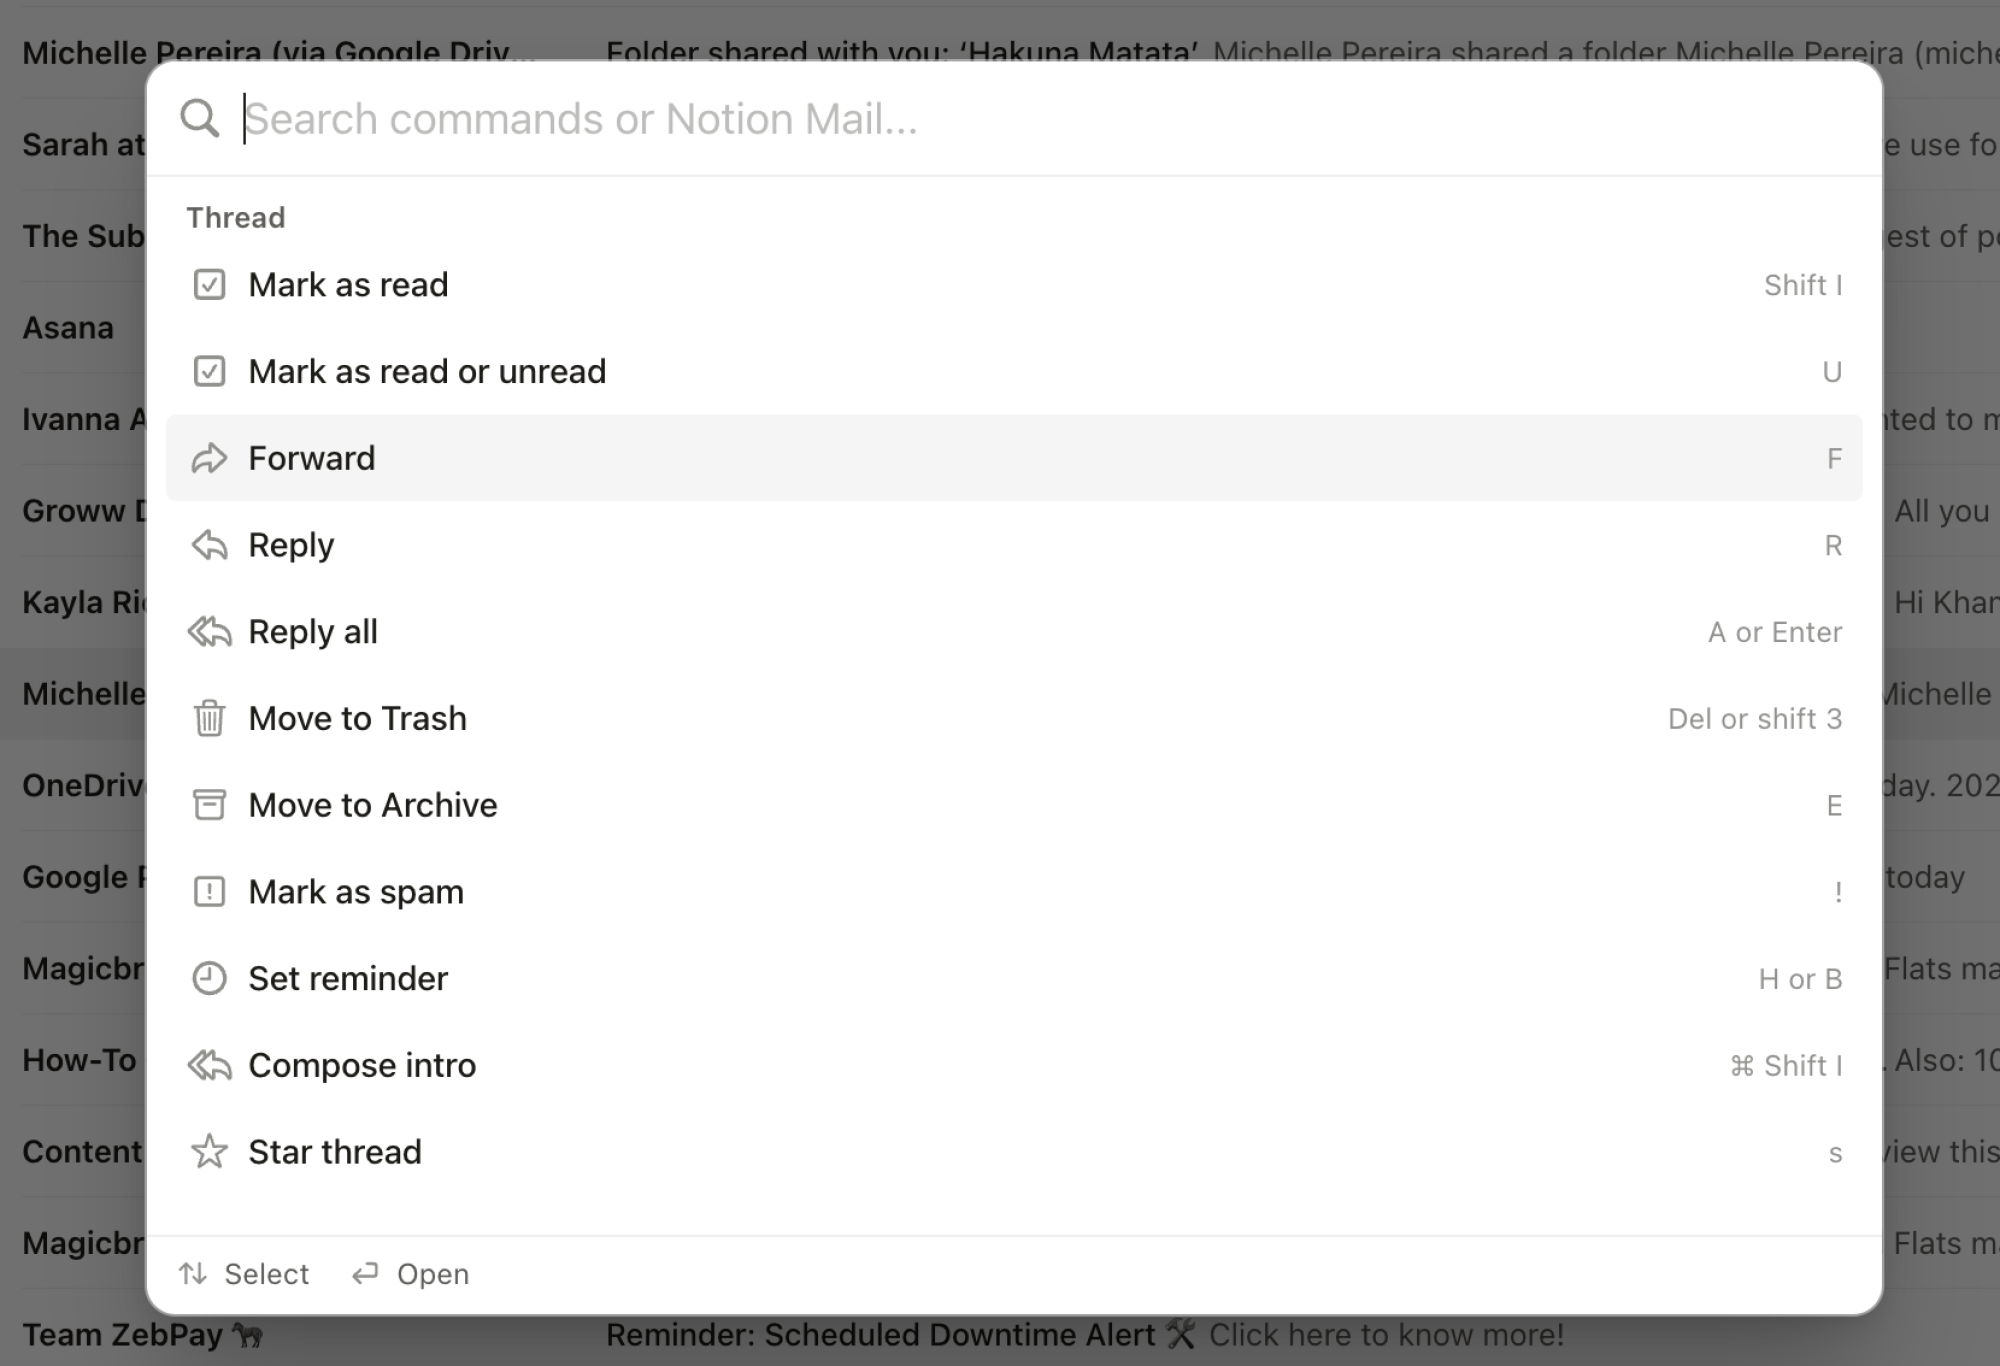This screenshot has width=2000, height=1366.
Task: Select the Forward command icon
Action: [209, 457]
